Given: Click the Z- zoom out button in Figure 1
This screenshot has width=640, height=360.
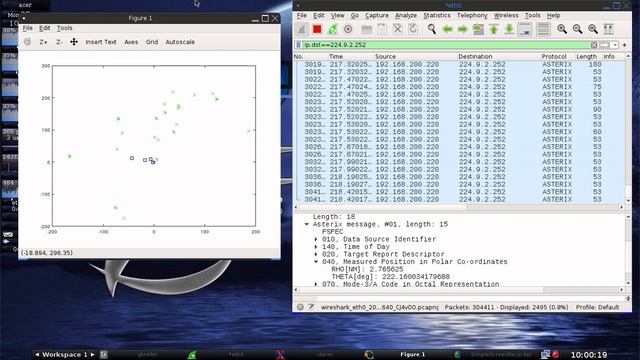Looking at the screenshot, I should 59,42.
